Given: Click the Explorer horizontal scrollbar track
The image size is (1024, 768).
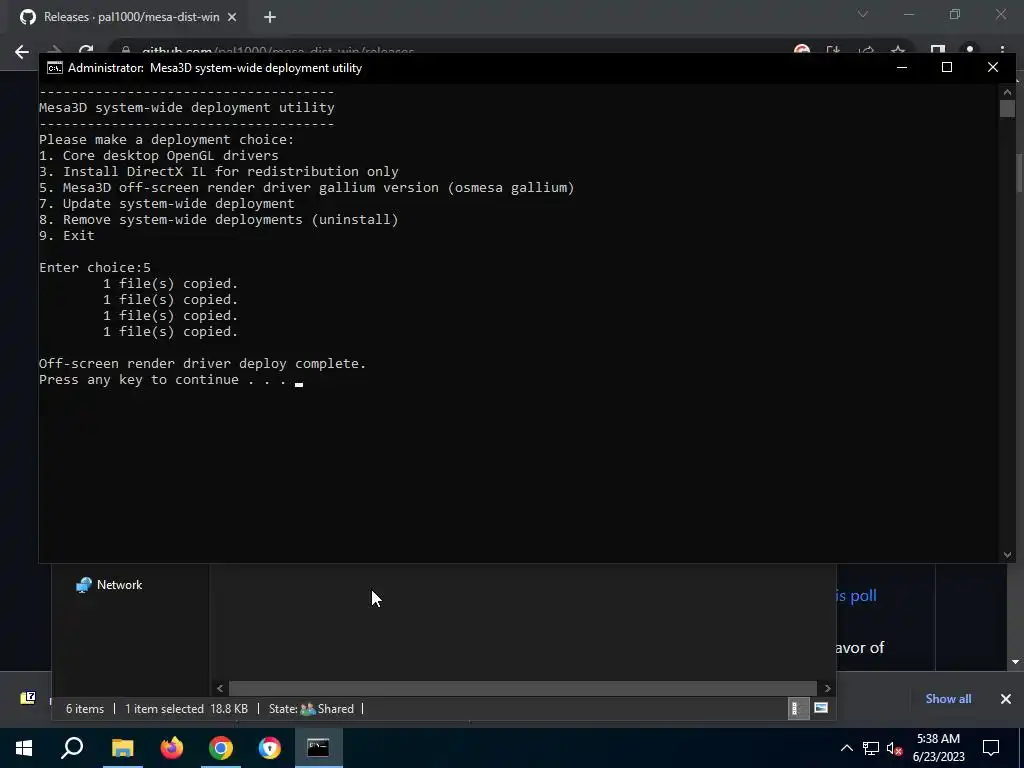Looking at the screenshot, I should [523, 688].
